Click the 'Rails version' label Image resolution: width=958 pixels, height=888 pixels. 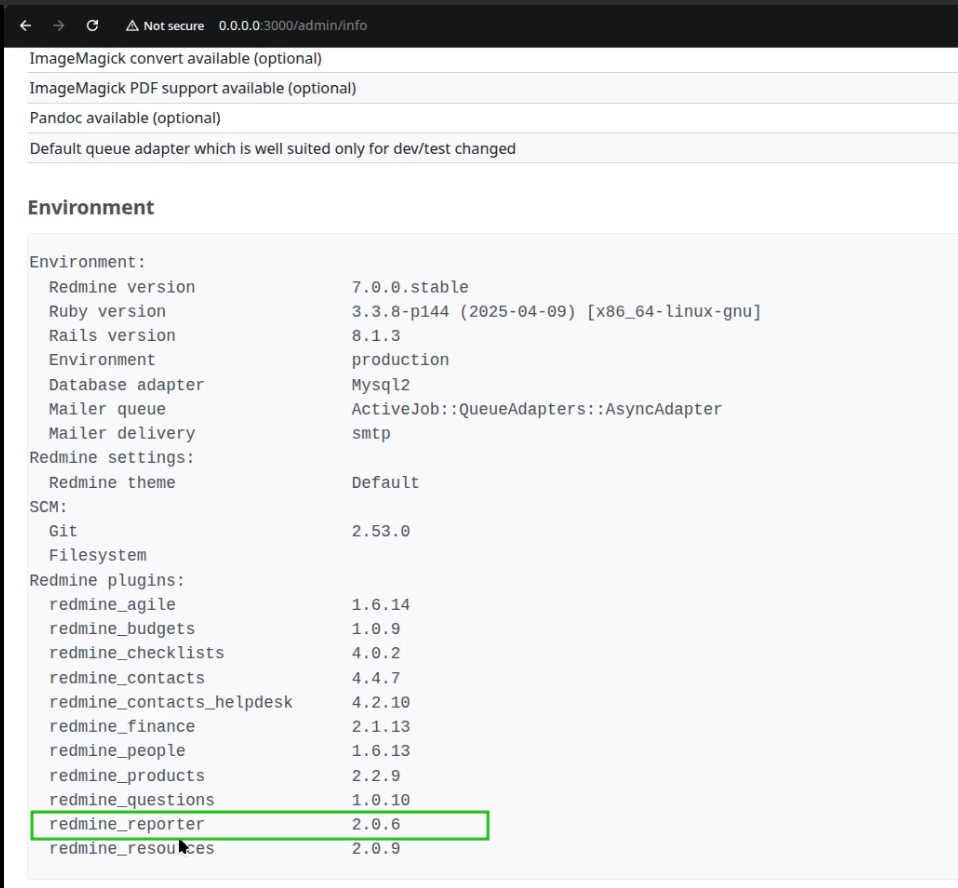point(112,336)
